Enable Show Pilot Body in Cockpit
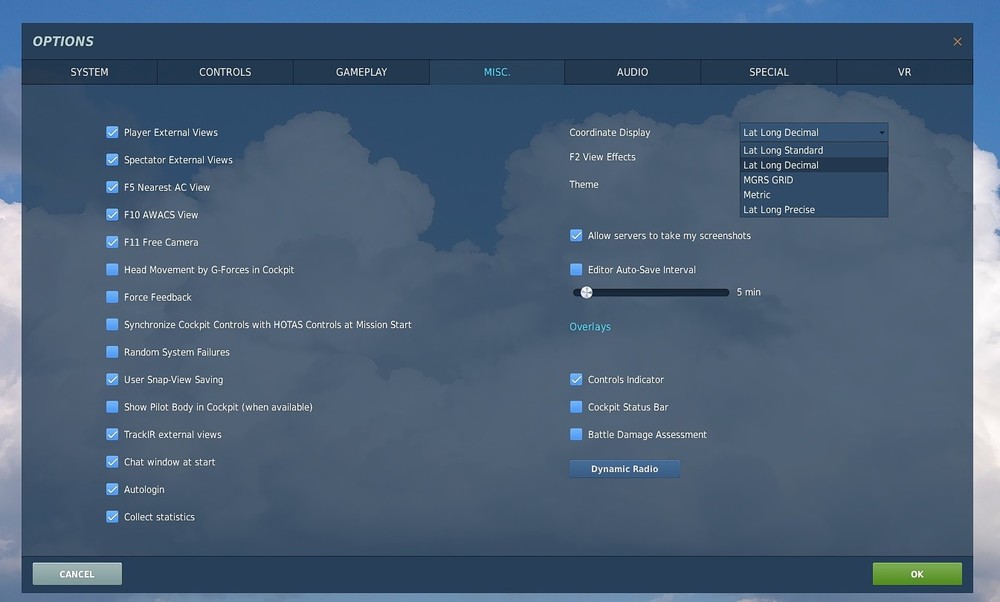Image resolution: width=1000 pixels, height=602 pixels. click(x=112, y=406)
